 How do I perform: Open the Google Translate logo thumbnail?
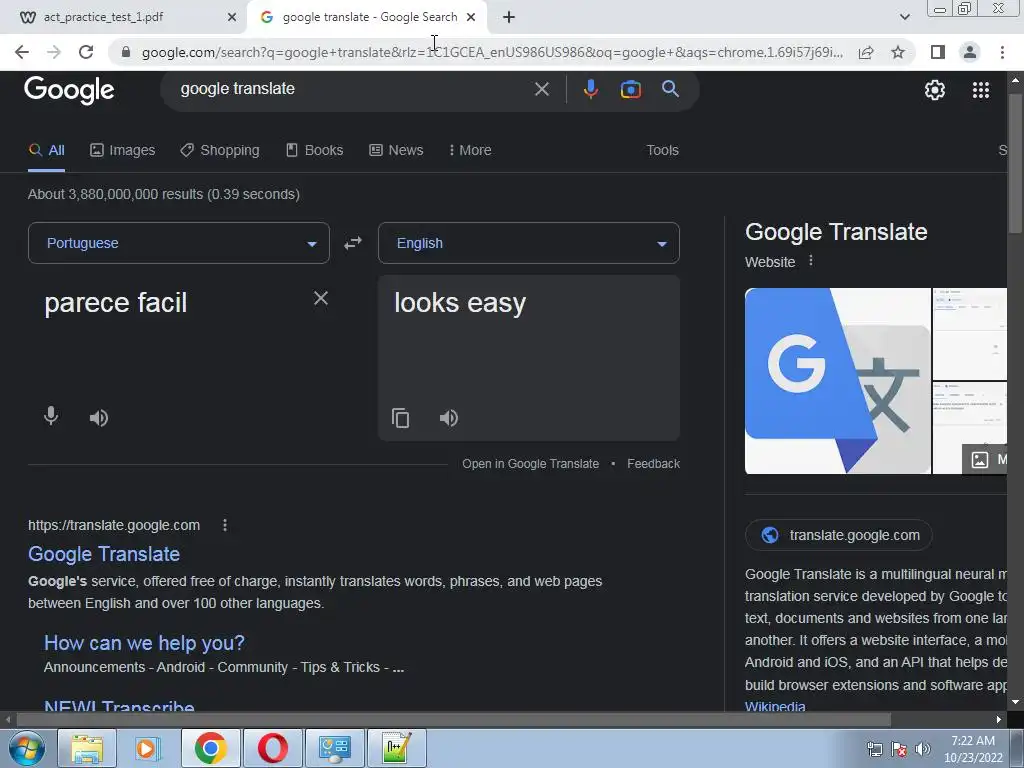[x=838, y=381]
